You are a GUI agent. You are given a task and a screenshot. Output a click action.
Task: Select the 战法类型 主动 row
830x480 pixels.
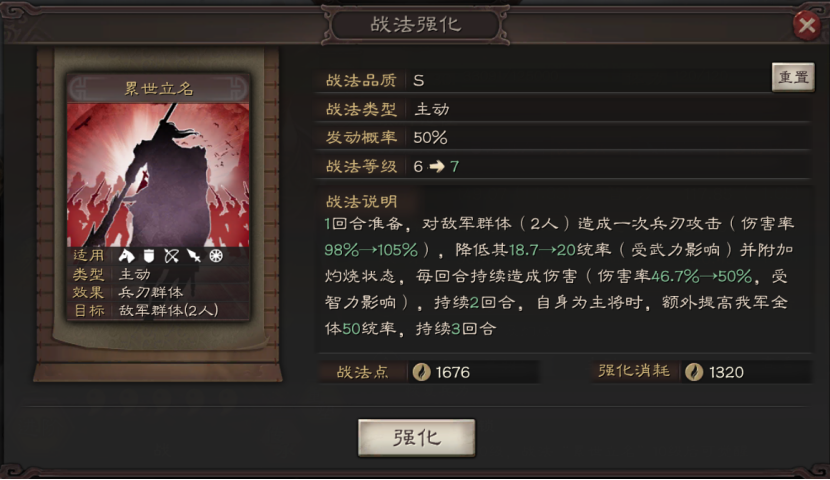click(x=563, y=109)
